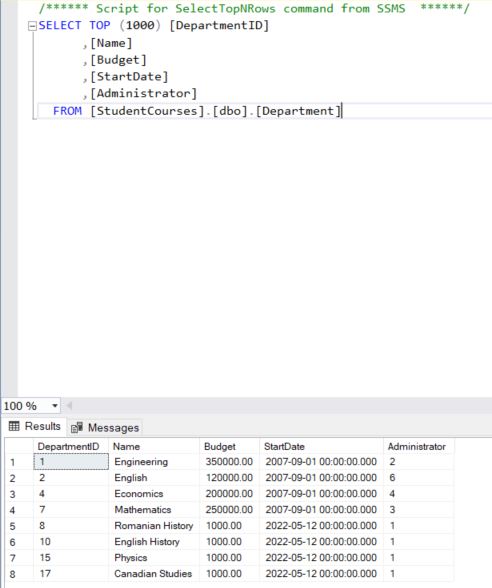Switch to the Results tab
The image size is (492, 588).
pos(35,426)
